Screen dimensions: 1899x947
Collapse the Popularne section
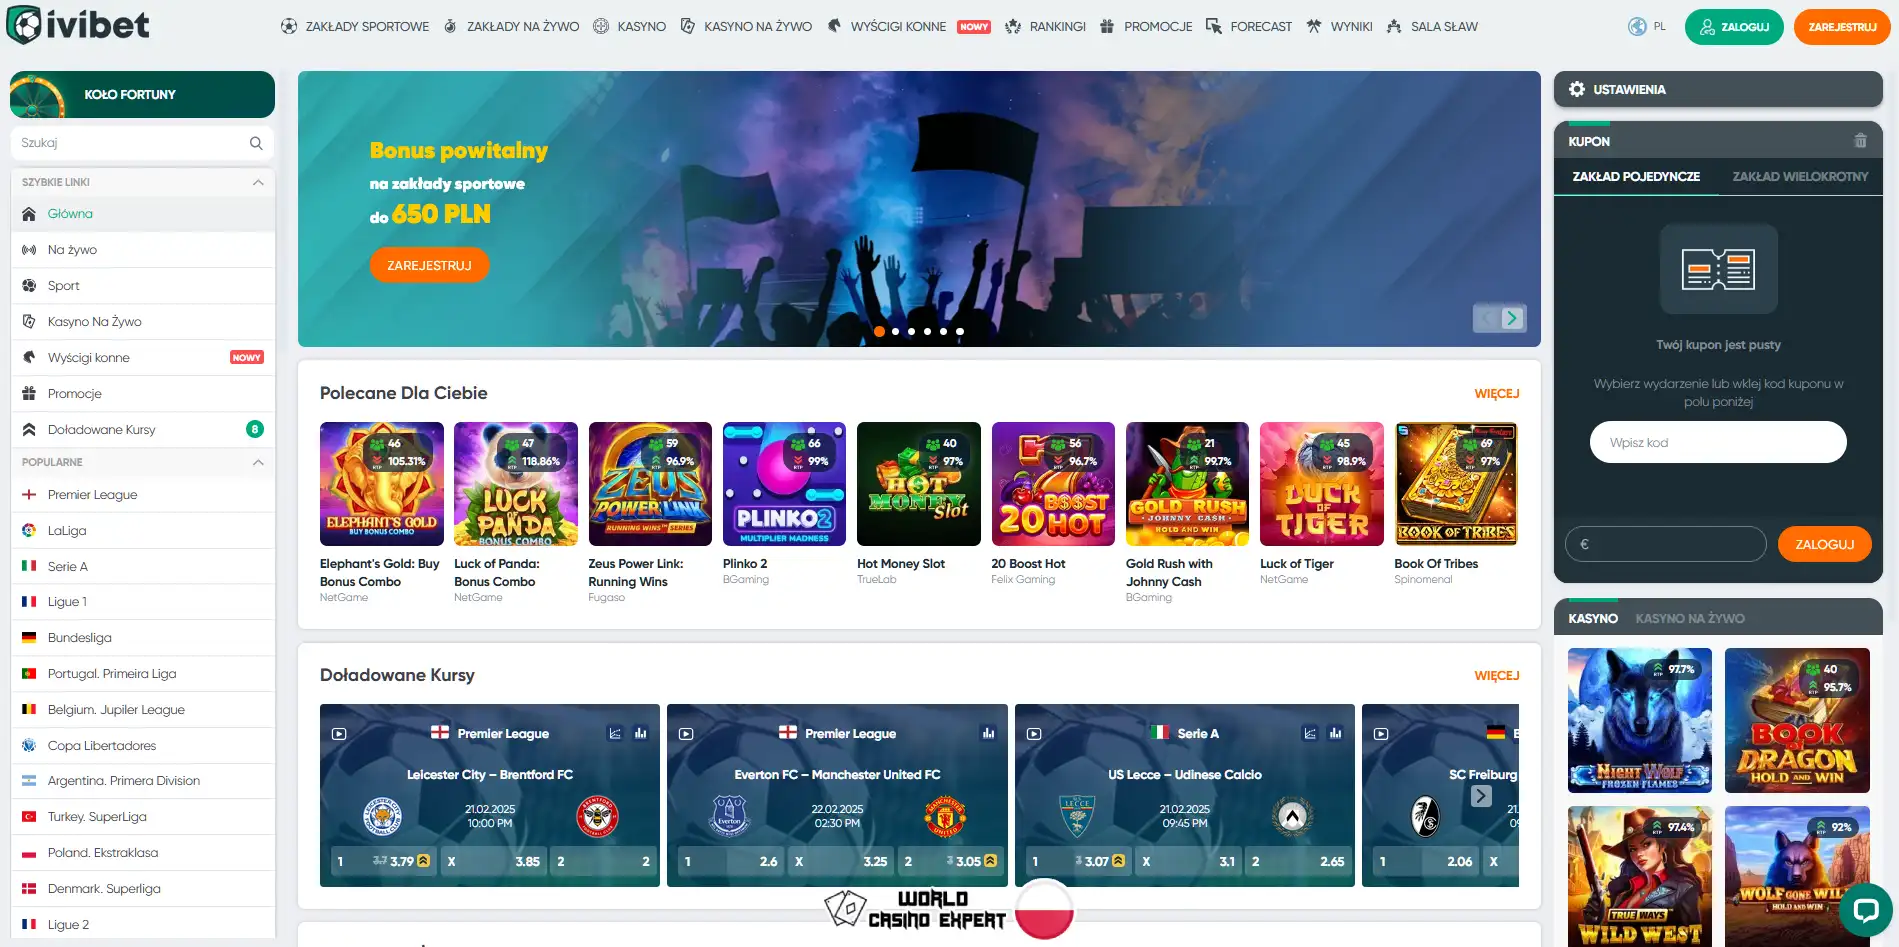(258, 462)
